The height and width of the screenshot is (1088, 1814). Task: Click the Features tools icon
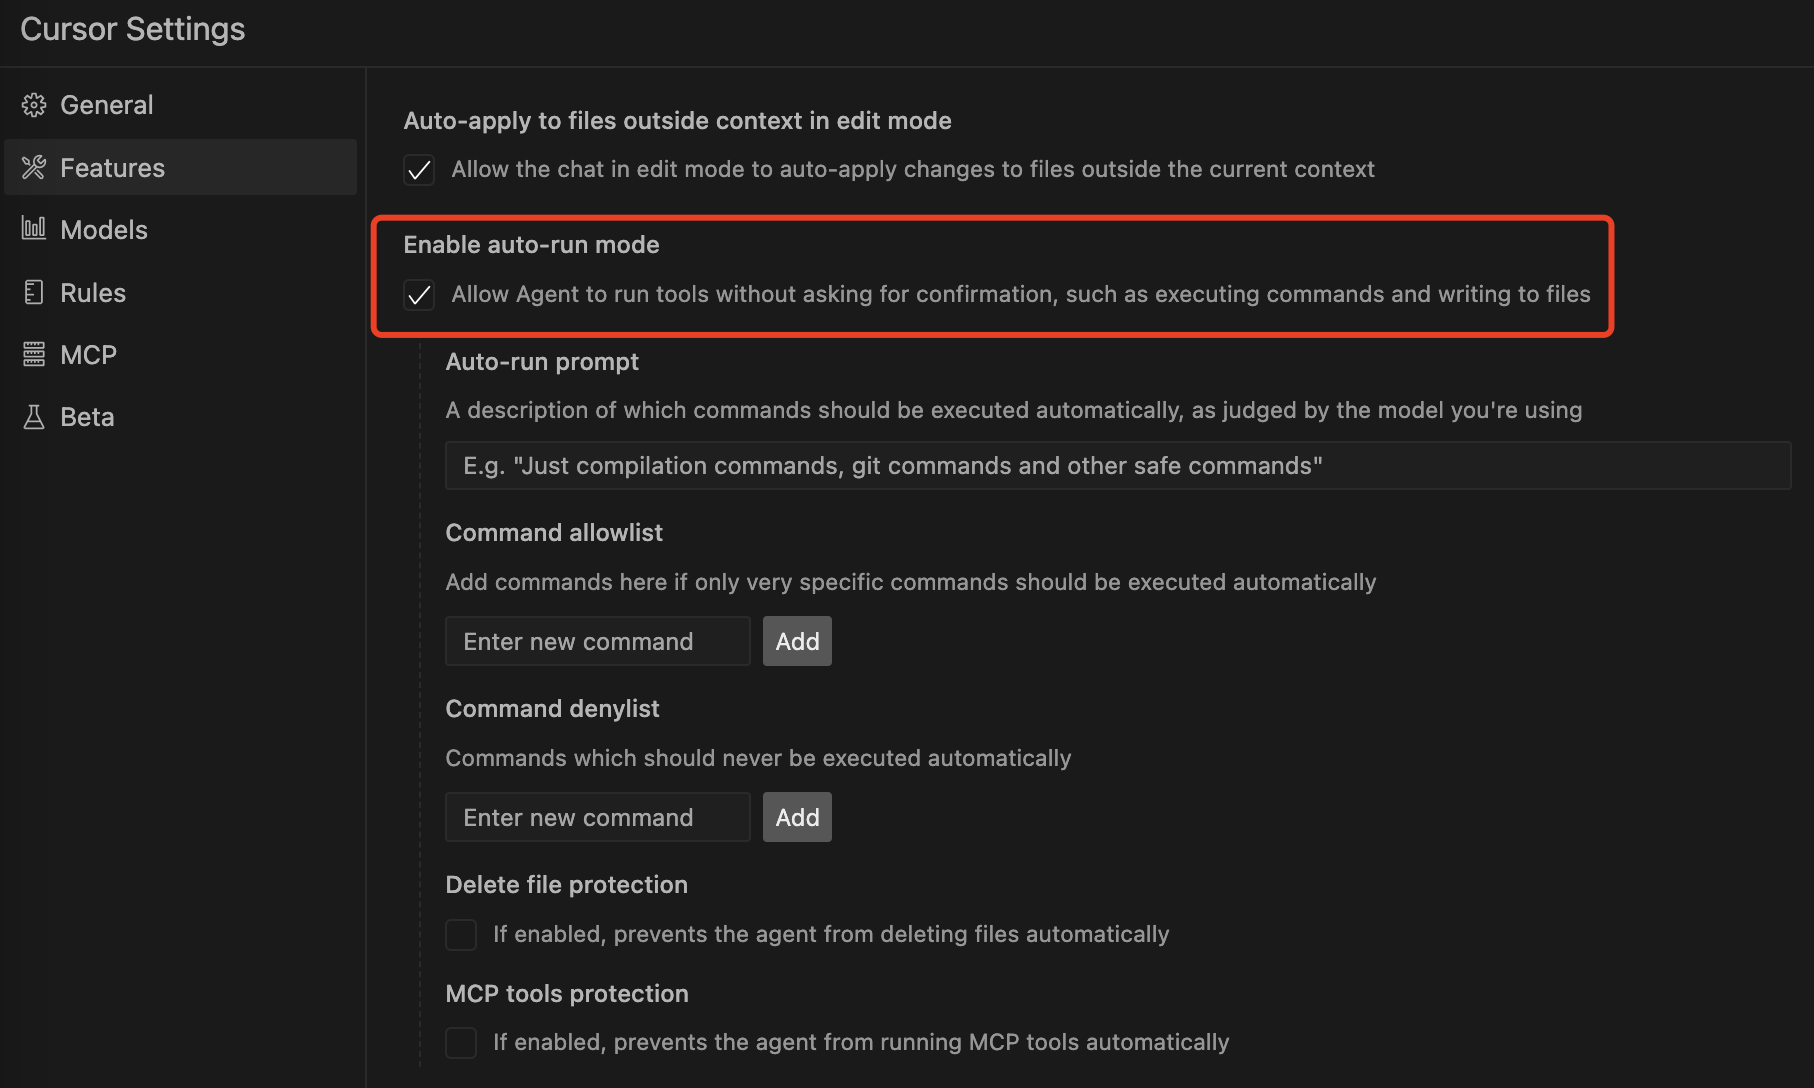coord(34,167)
